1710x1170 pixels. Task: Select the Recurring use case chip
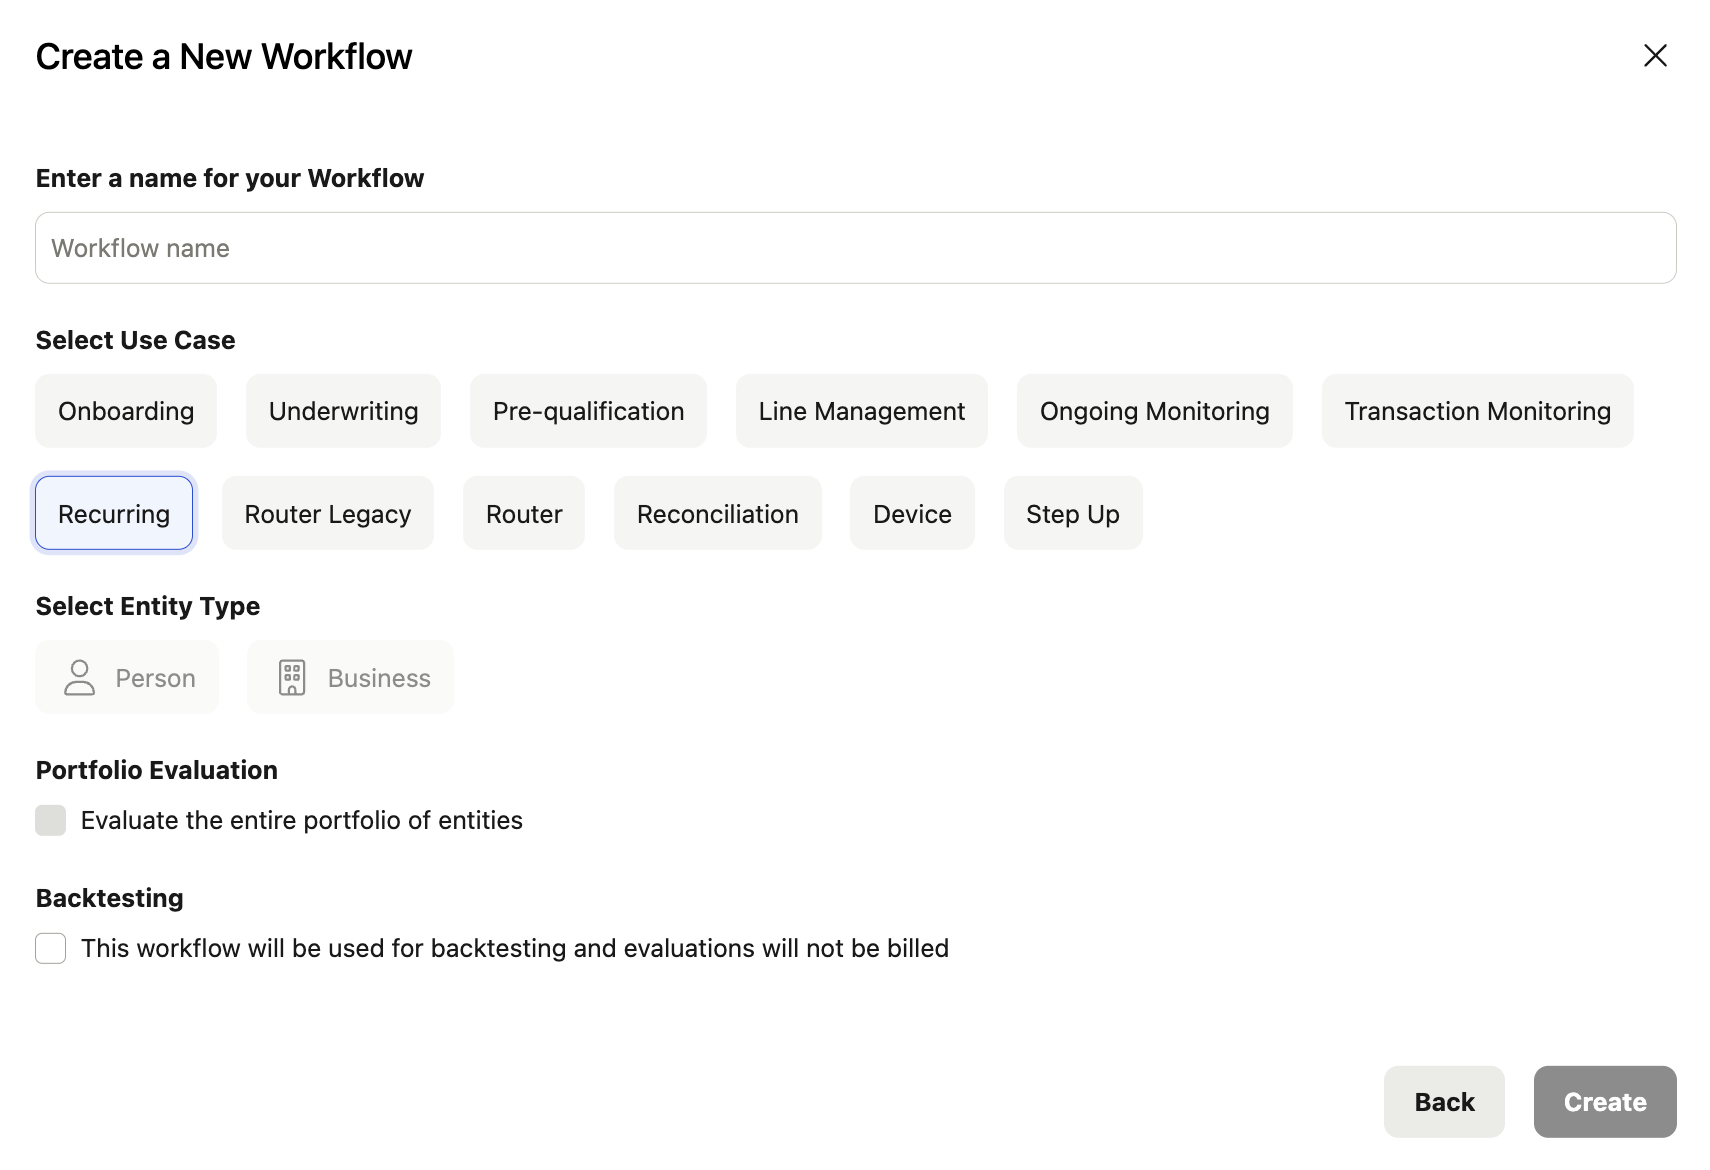[x=114, y=514]
